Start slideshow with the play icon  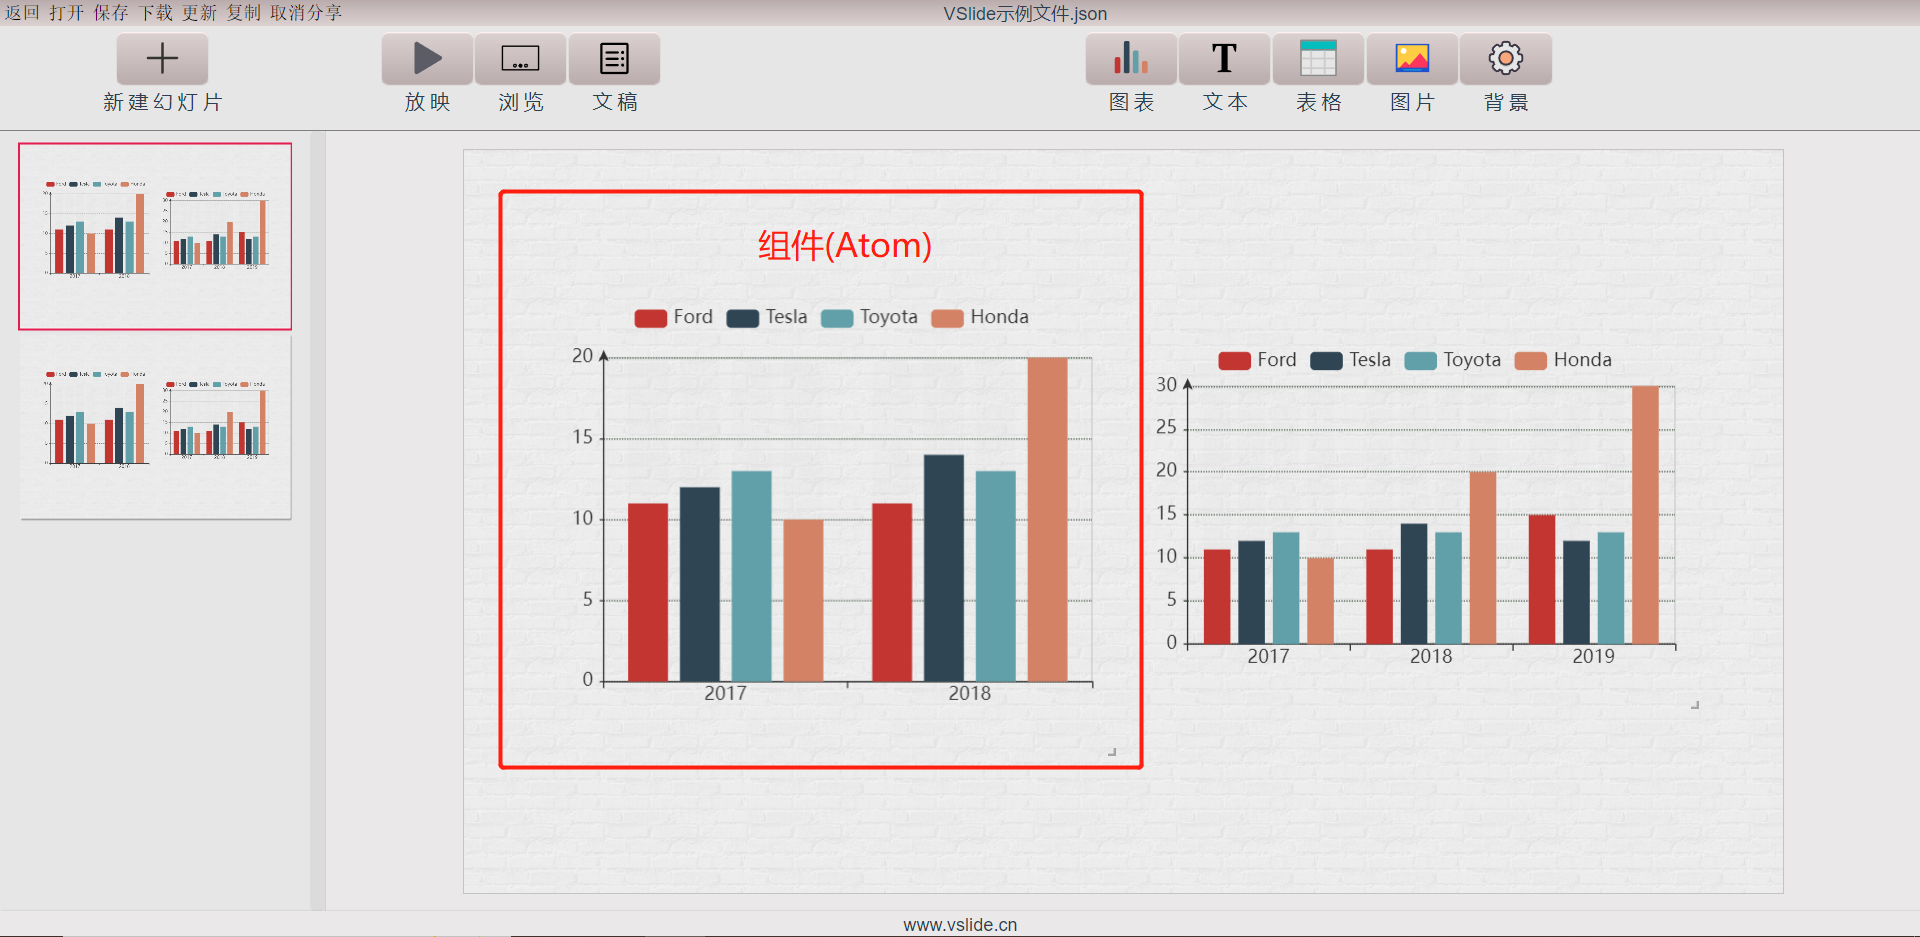pyautogui.click(x=427, y=59)
